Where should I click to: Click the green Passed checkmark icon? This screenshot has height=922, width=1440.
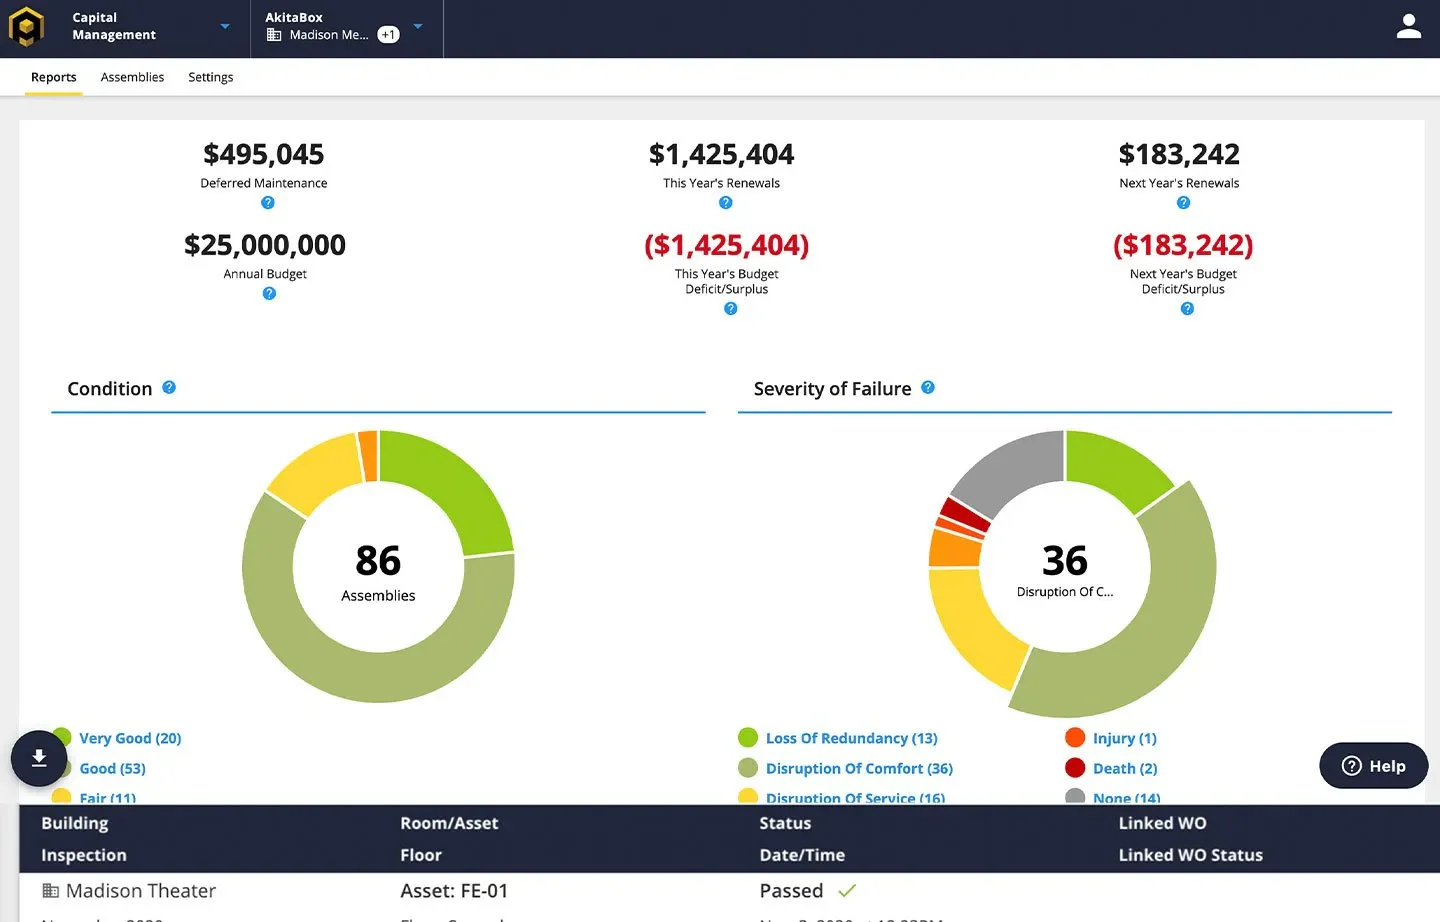(847, 890)
